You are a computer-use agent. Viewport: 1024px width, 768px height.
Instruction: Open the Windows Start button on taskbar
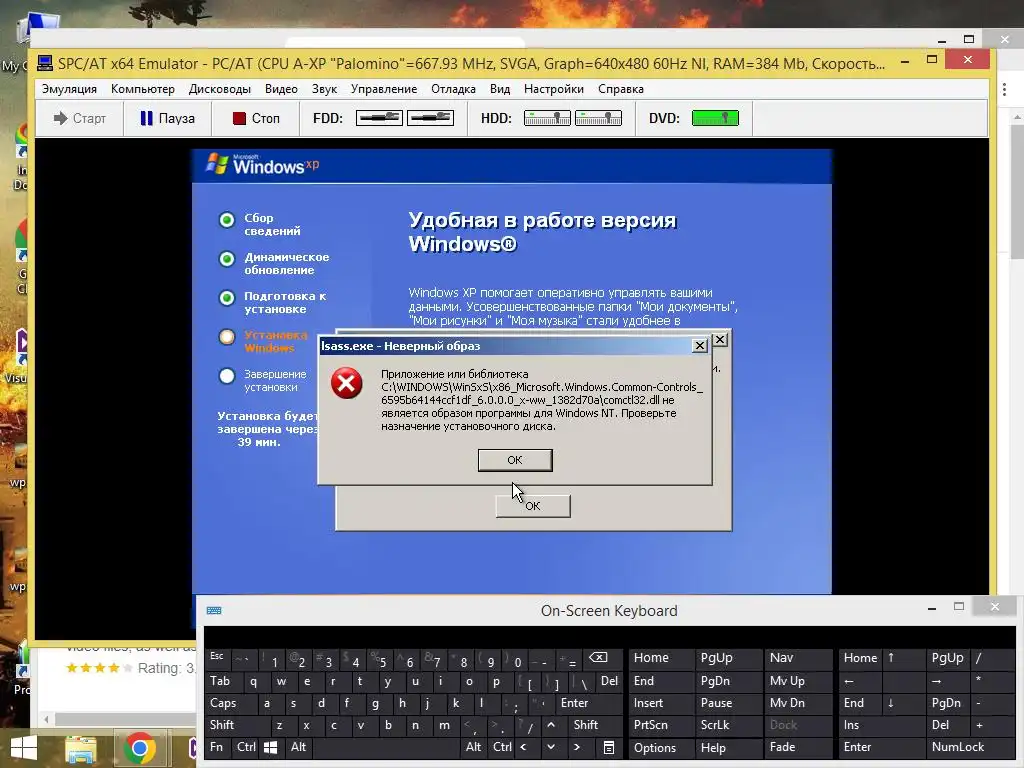(24, 748)
